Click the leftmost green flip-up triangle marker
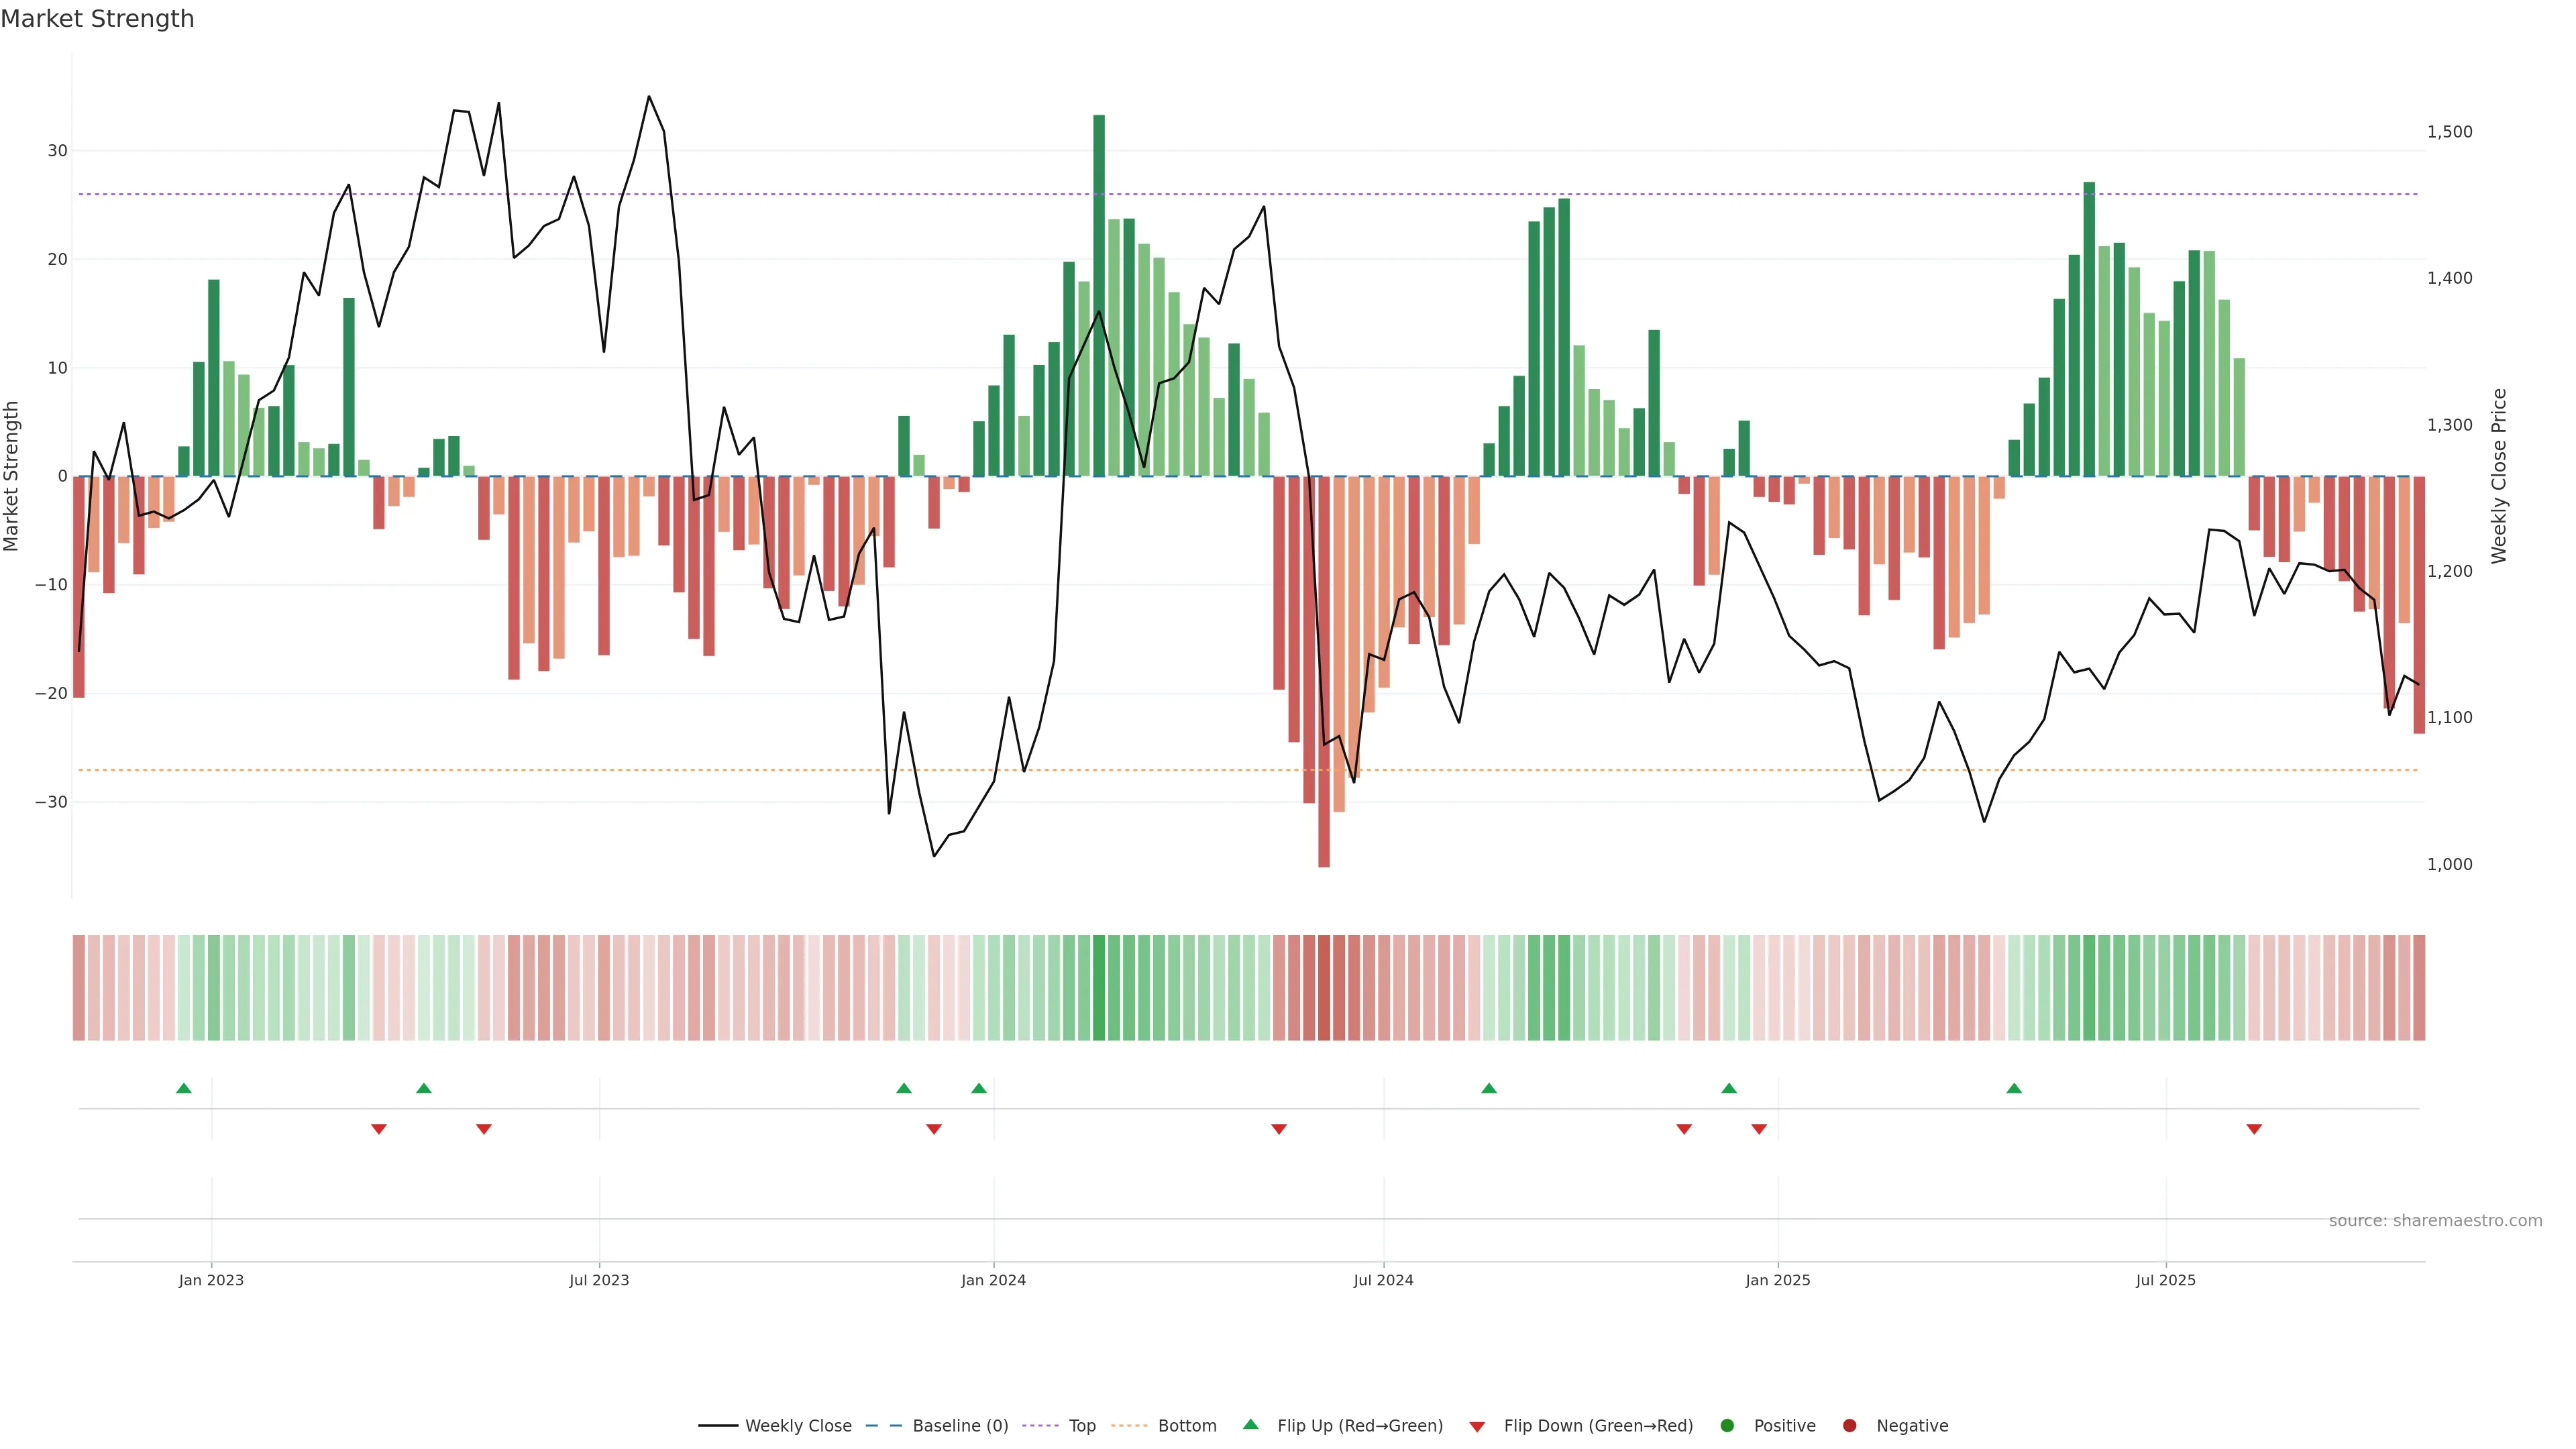Image resolution: width=2576 pixels, height=1449 pixels. (184, 1088)
